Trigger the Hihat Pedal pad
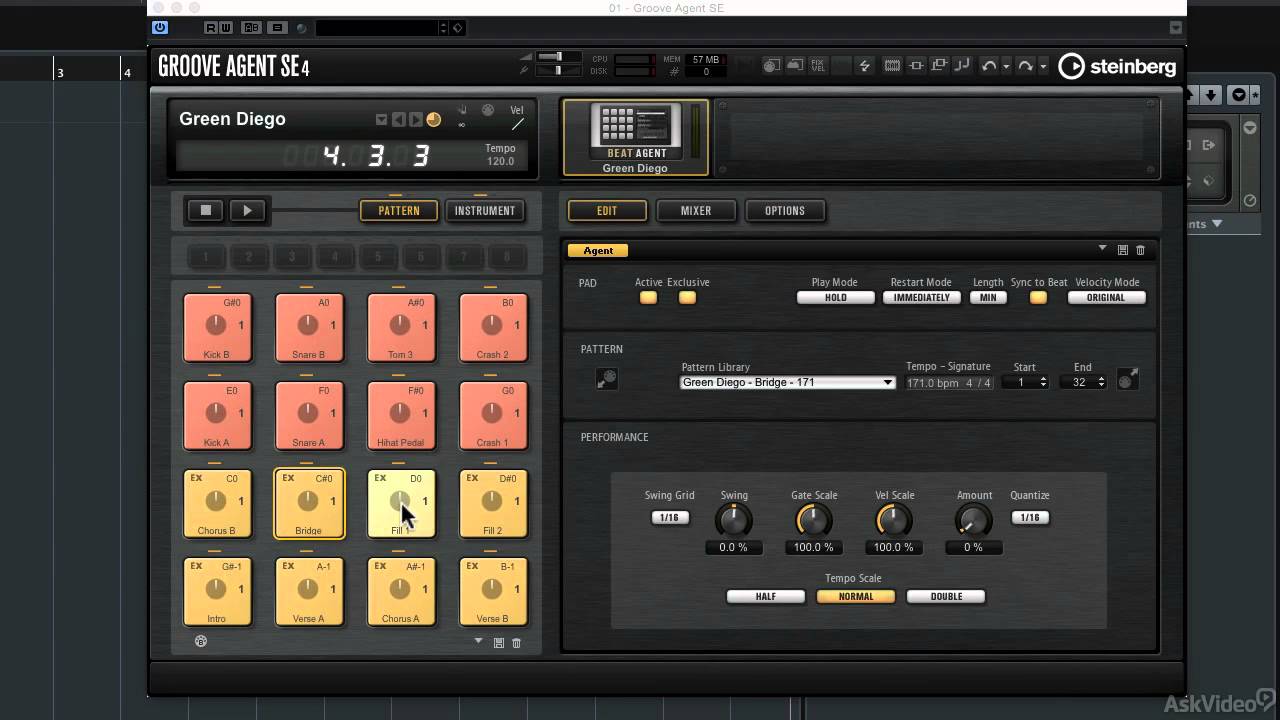Screen dimensions: 1280x720 401,415
